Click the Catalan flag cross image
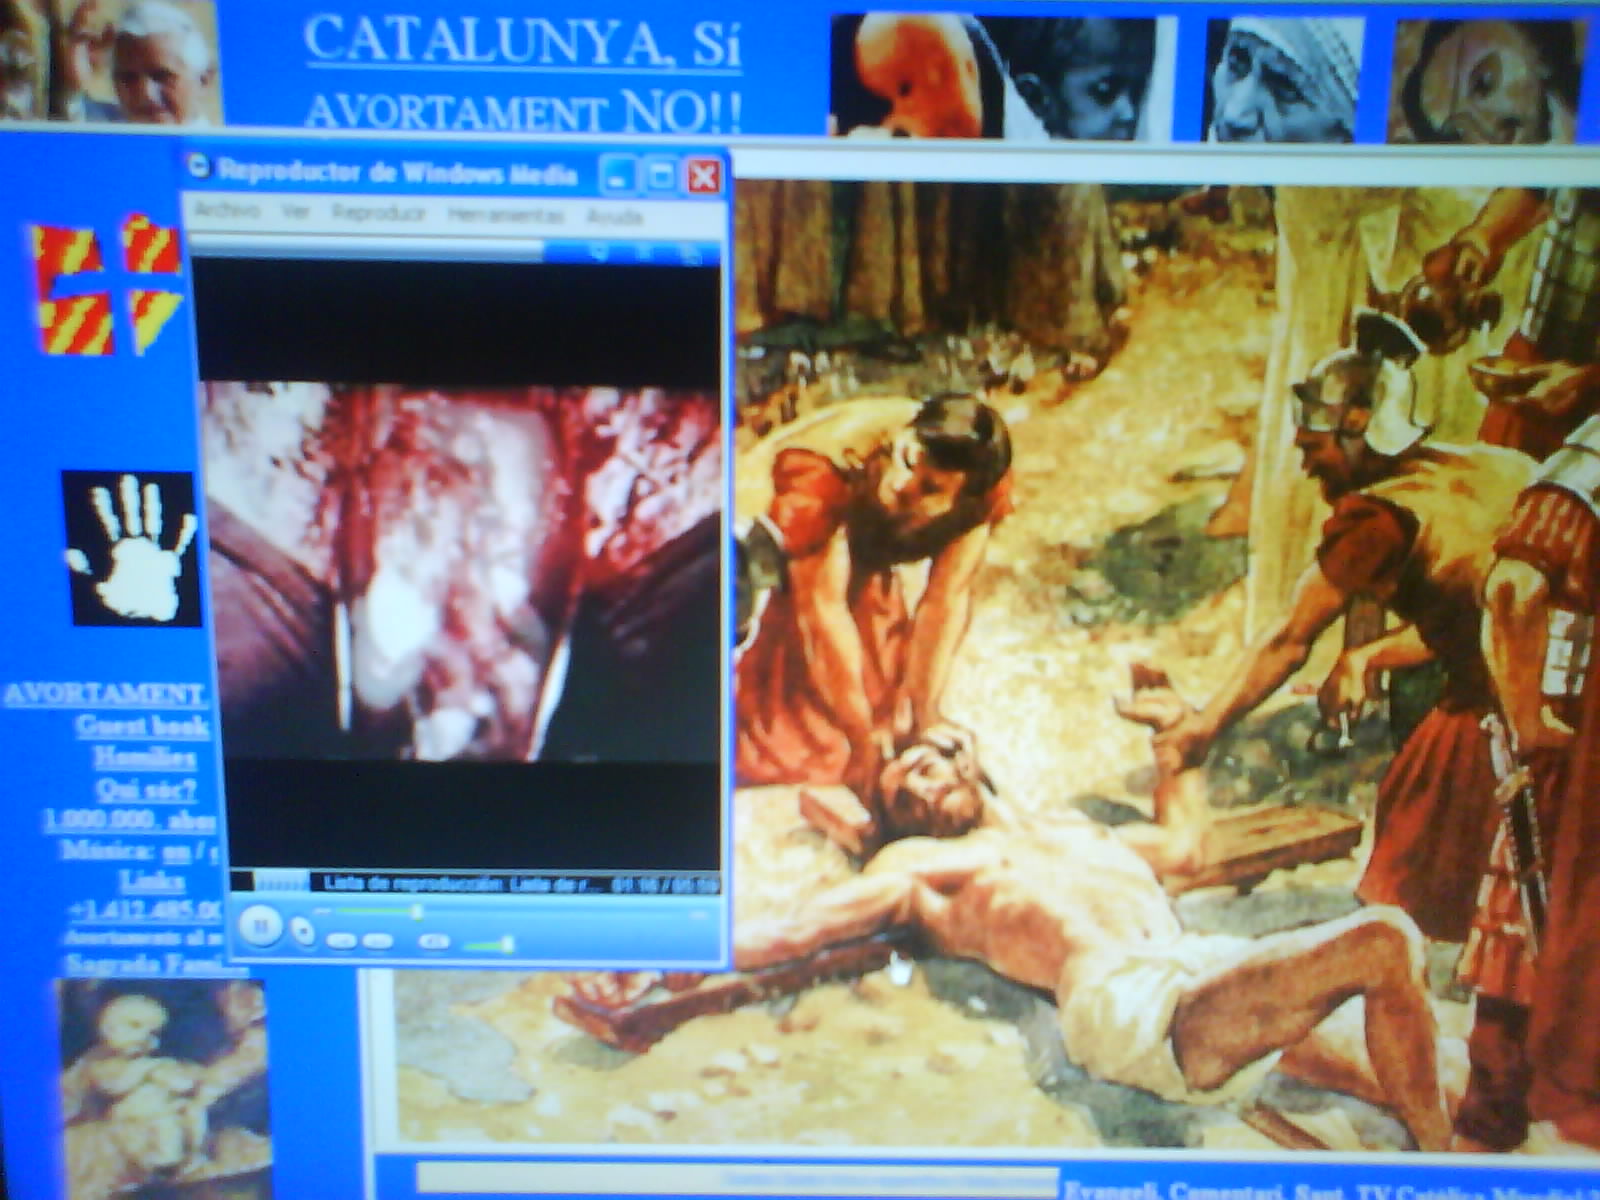Viewport: 1600px width, 1200px height. coord(108,284)
